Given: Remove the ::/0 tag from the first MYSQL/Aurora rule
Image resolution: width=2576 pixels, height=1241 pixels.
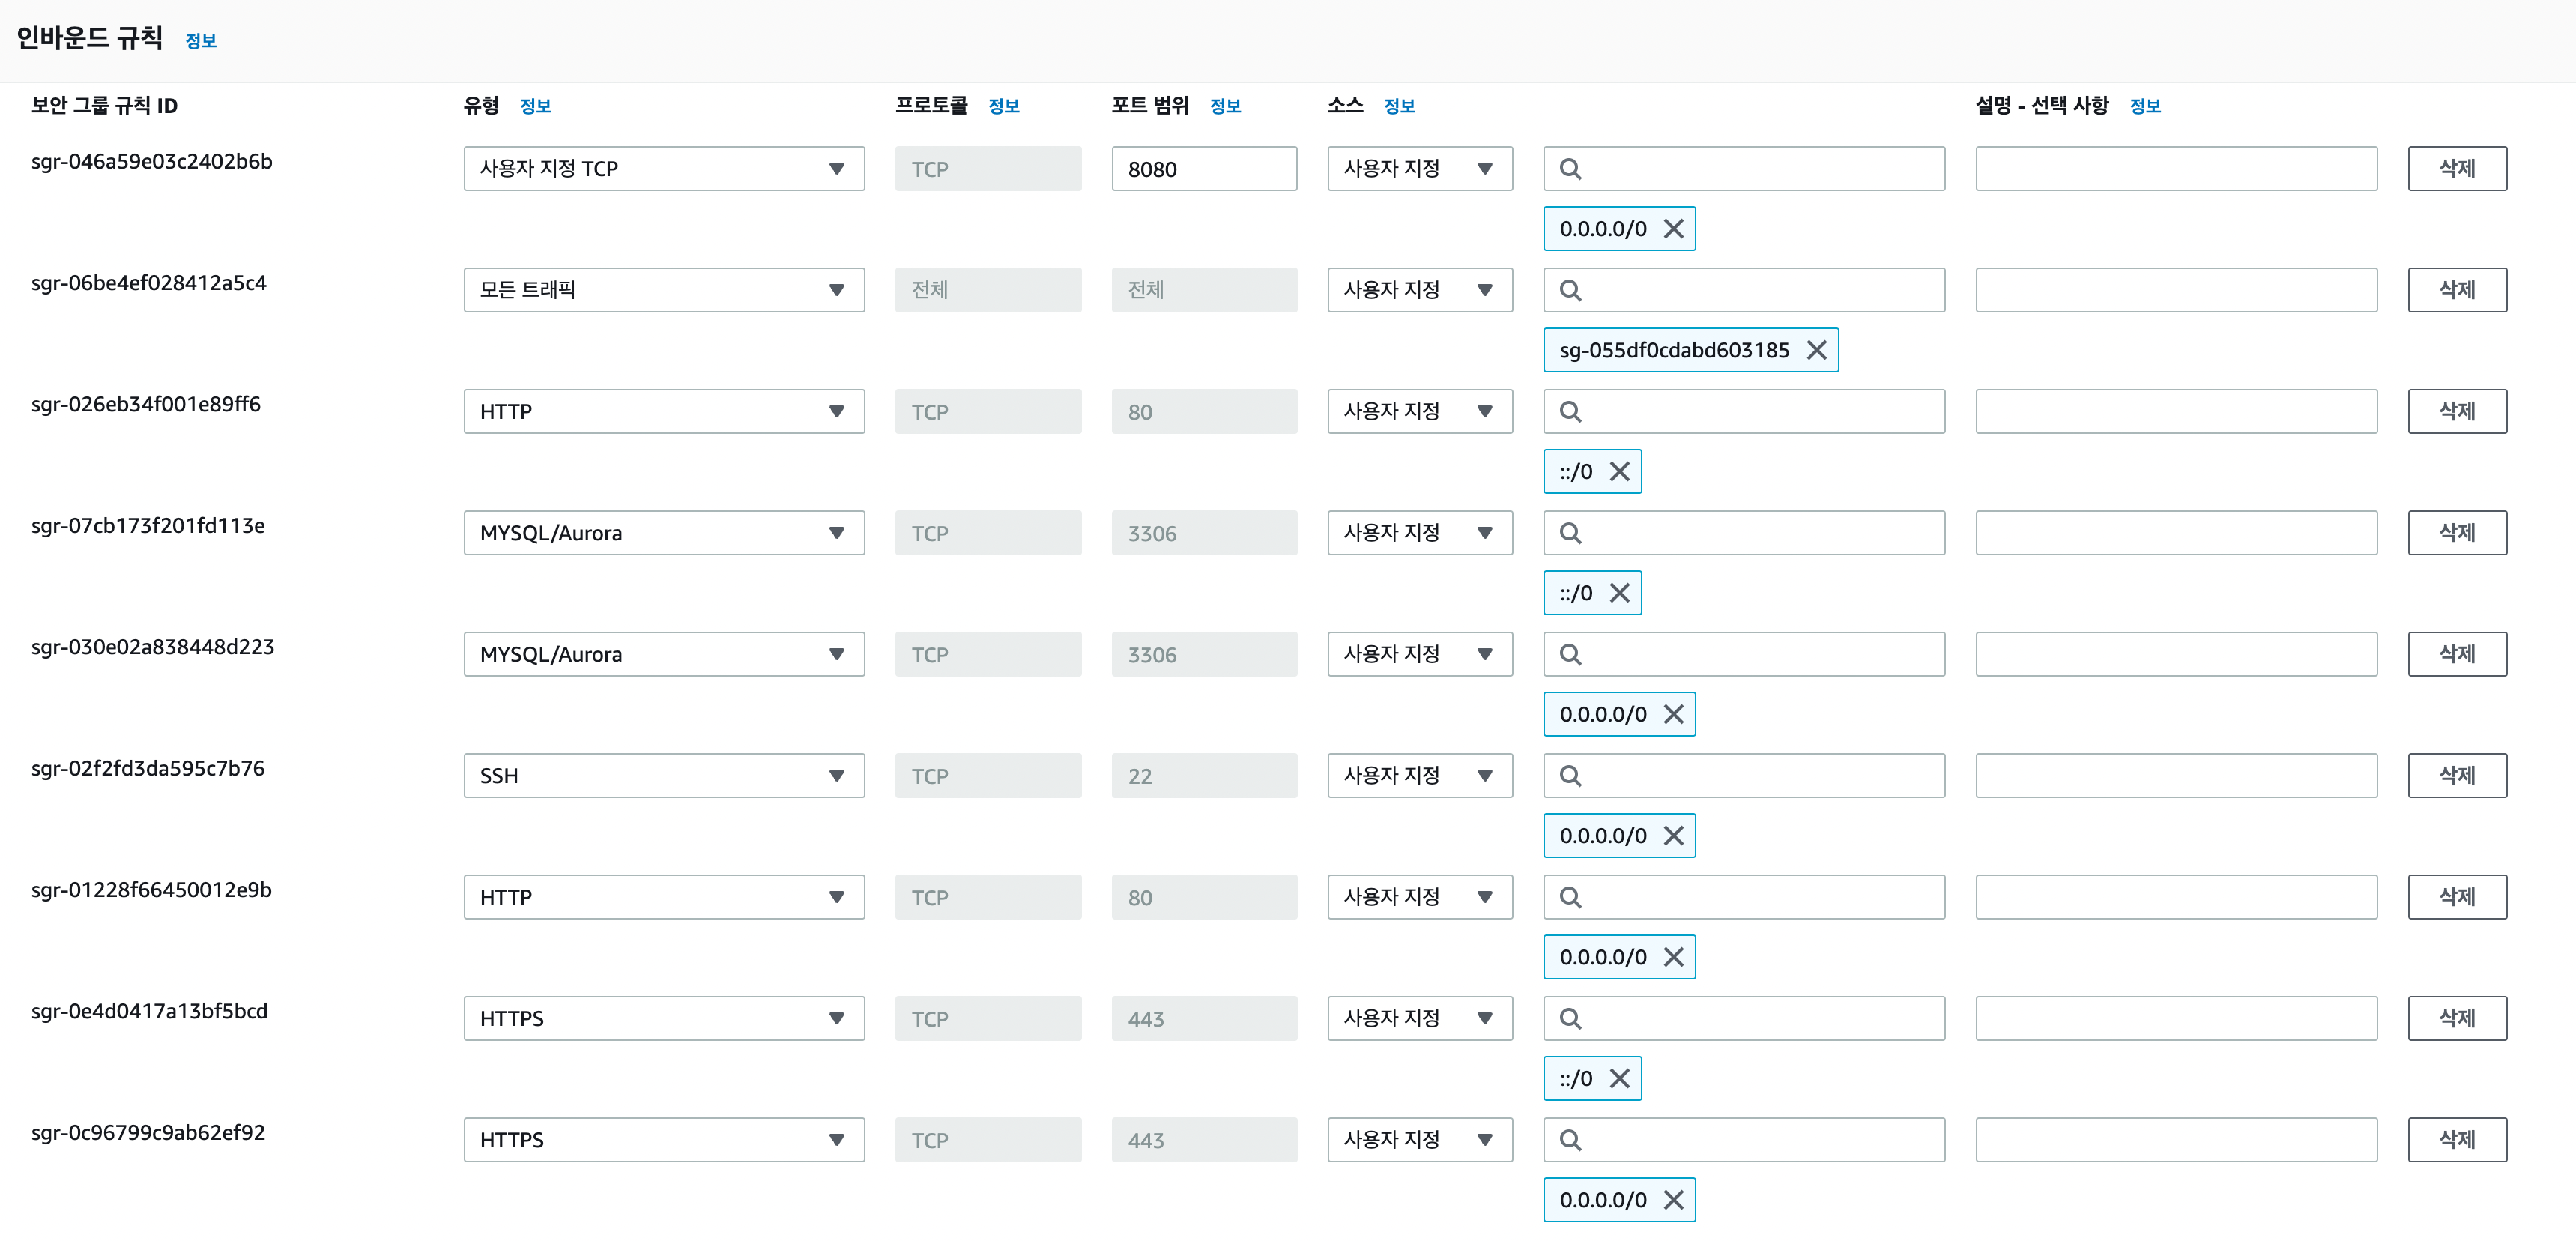Looking at the screenshot, I should [x=1619, y=593].
